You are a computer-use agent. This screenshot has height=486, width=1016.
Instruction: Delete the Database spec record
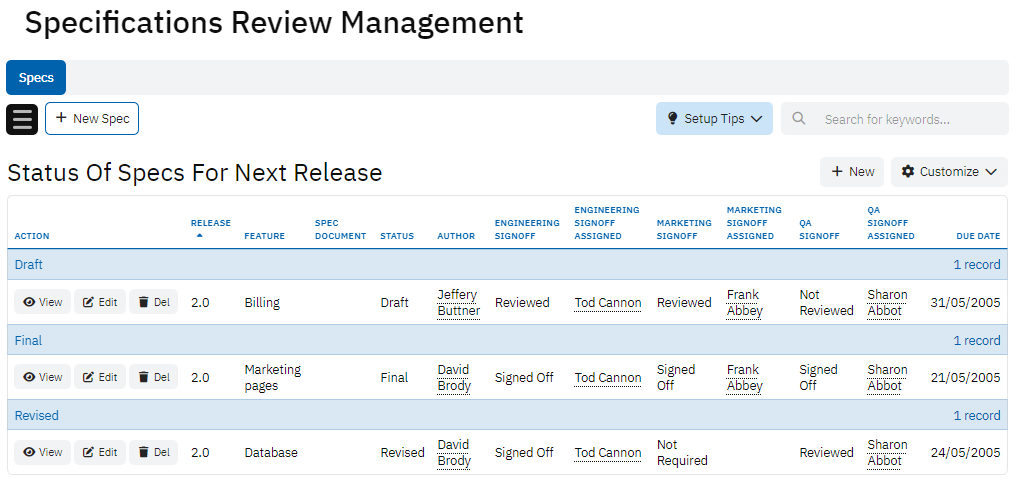(153, 452)
